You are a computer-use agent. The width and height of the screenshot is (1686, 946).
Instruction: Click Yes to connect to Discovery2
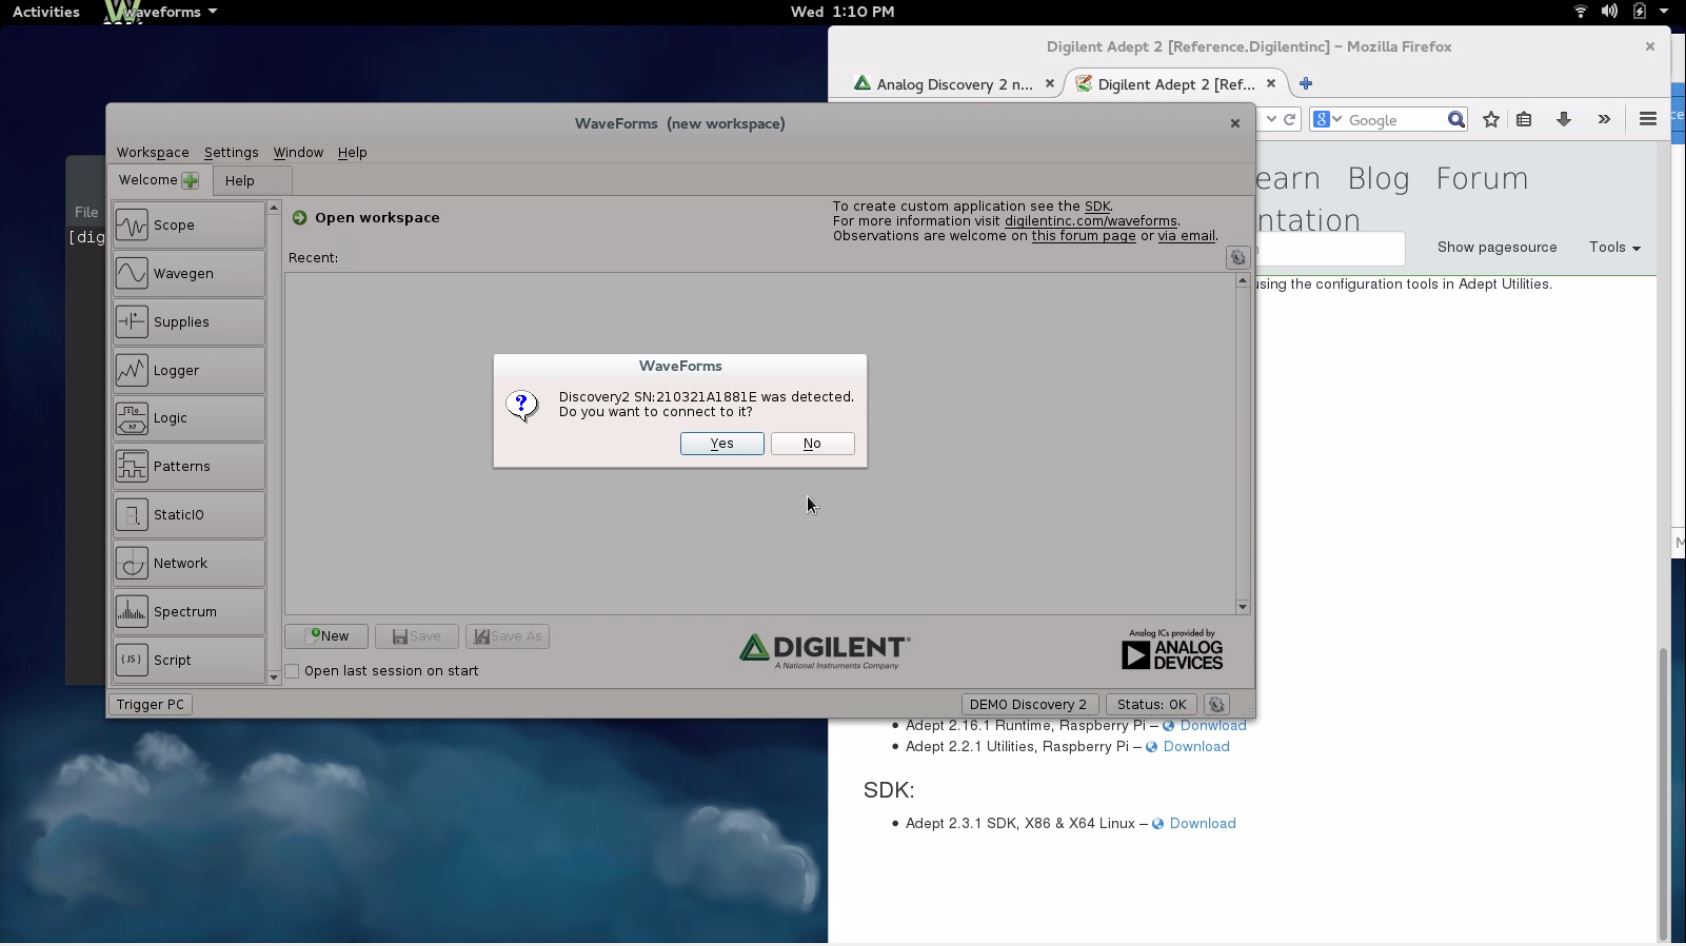click(x=722, y=443)
